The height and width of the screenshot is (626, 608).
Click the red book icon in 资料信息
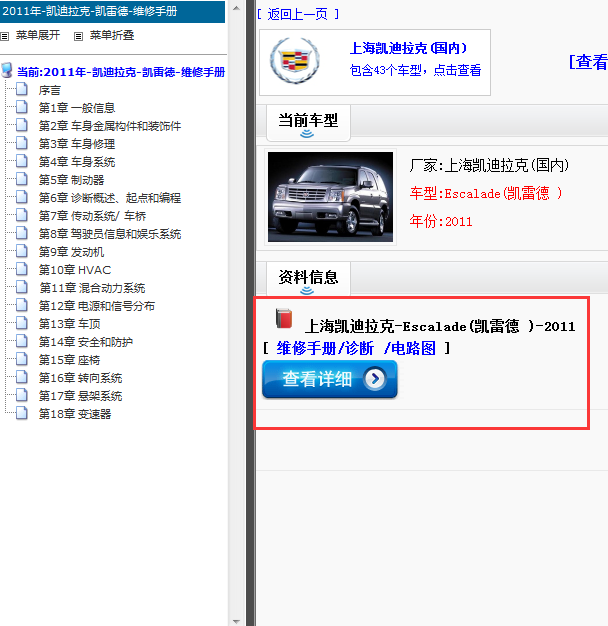284,318
